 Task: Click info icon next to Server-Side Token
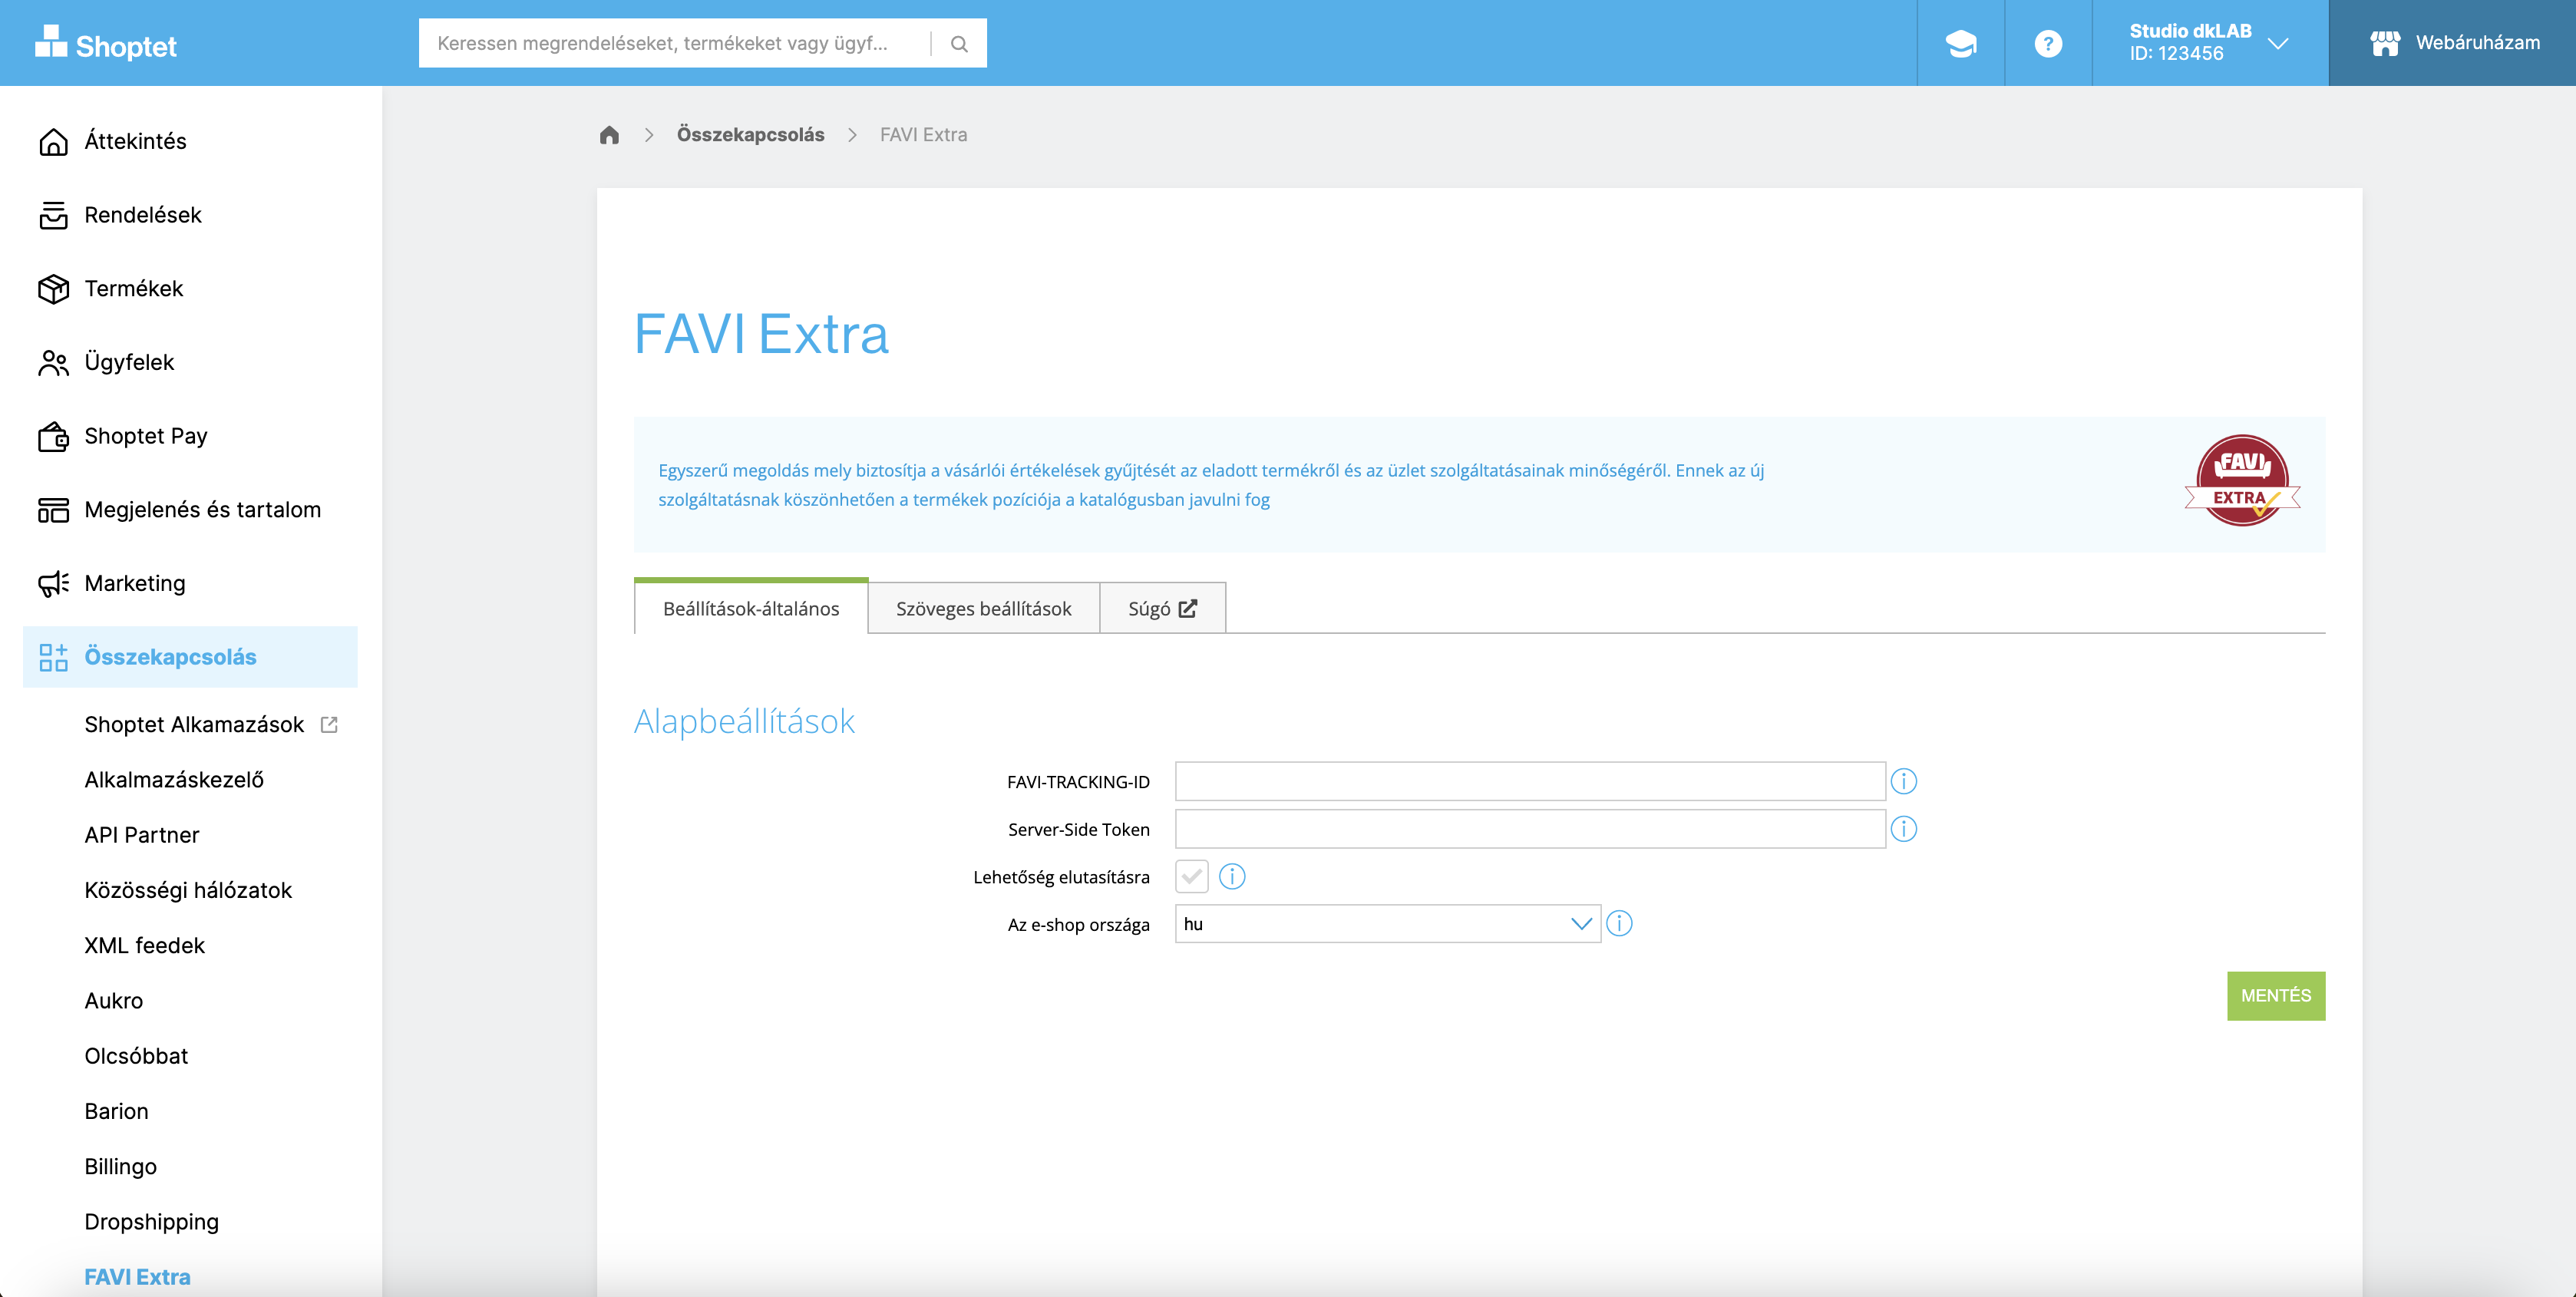click(1903, 829)
